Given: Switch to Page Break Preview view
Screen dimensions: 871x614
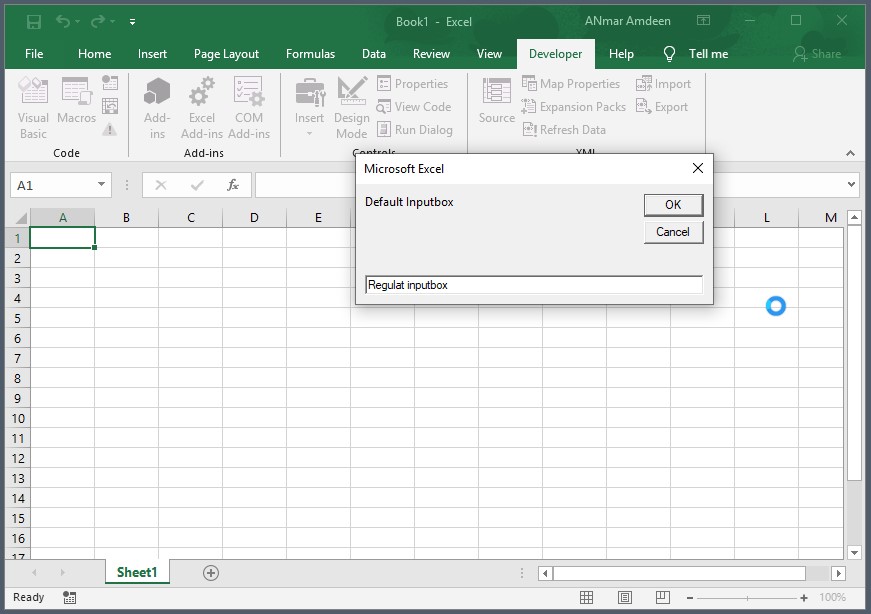Looking at the screenshot, I should [662, 597].
